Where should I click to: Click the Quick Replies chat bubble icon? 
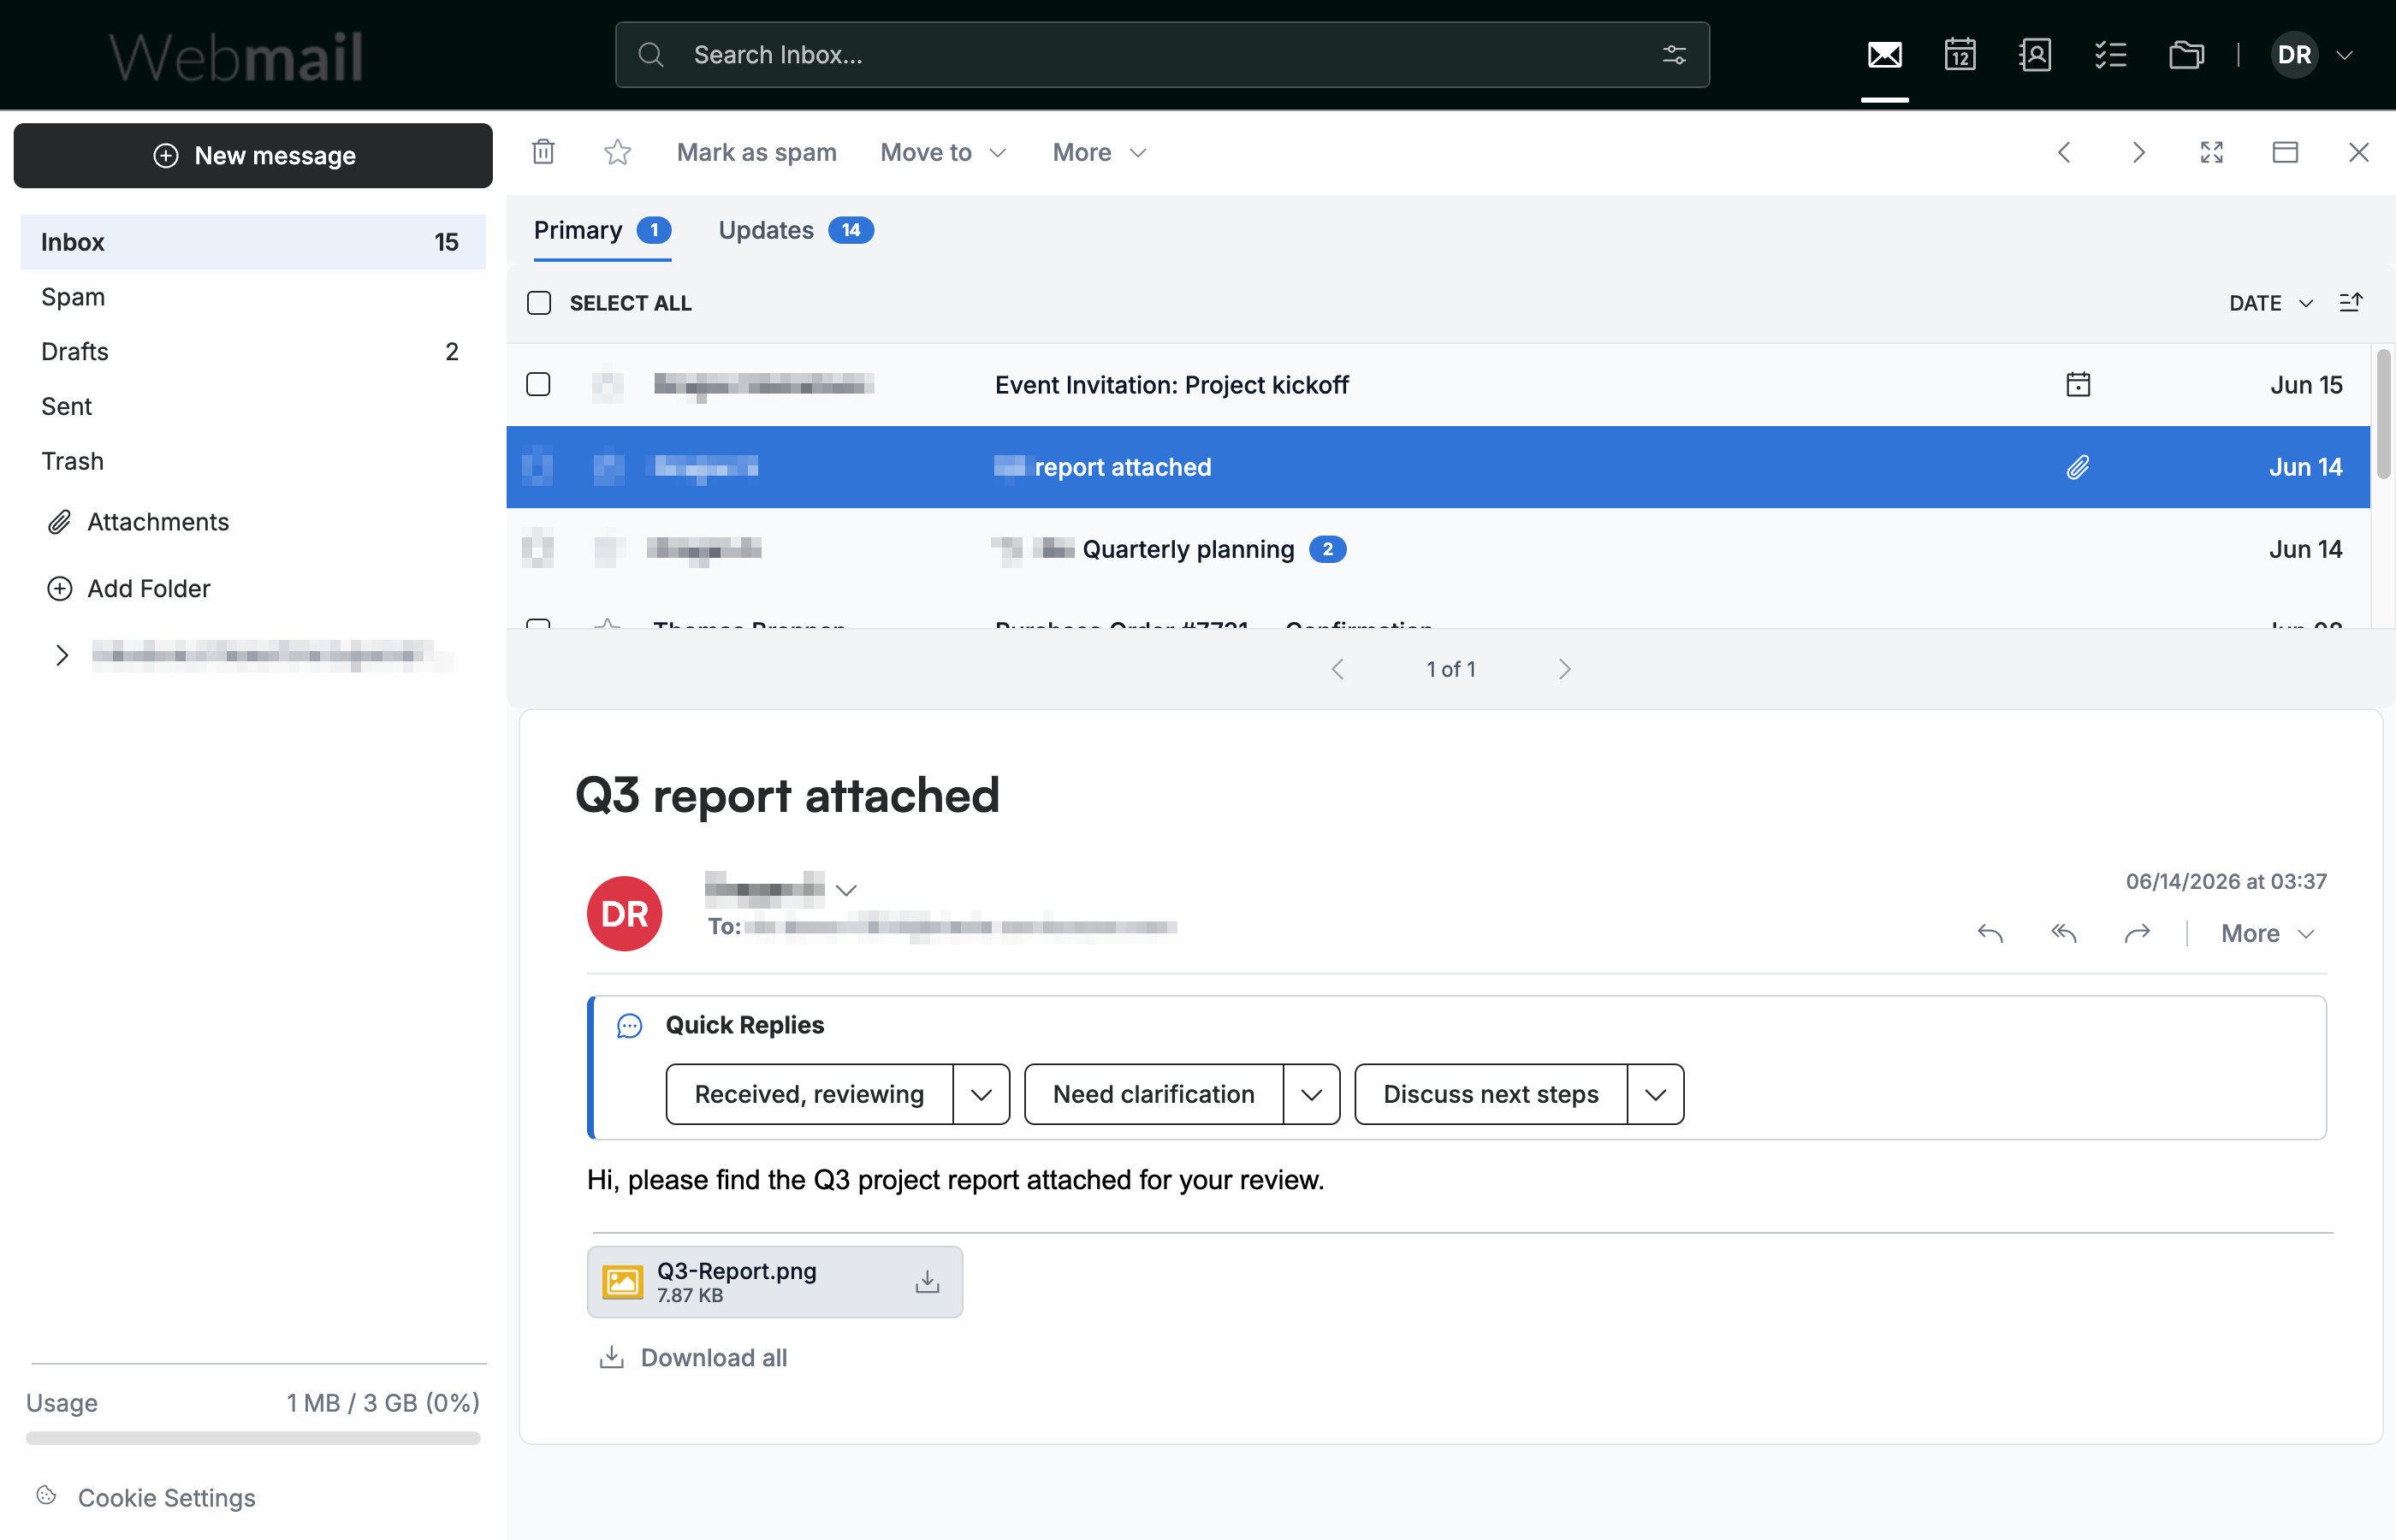tap(629, 1025)
